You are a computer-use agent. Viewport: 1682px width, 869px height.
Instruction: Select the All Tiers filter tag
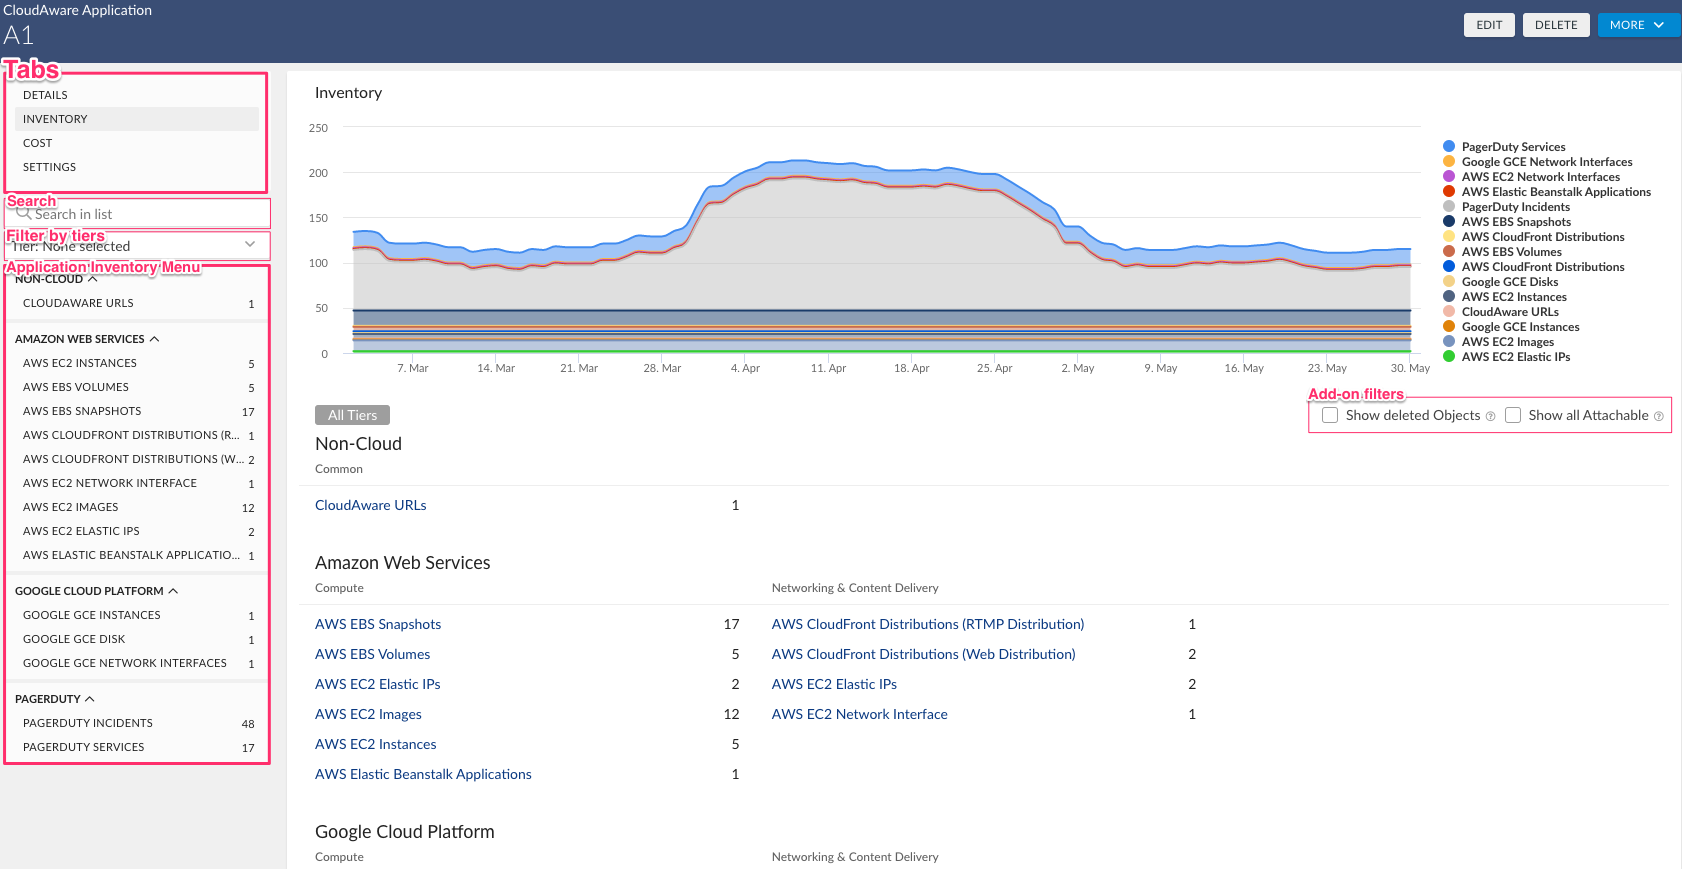tap(352, 415)
